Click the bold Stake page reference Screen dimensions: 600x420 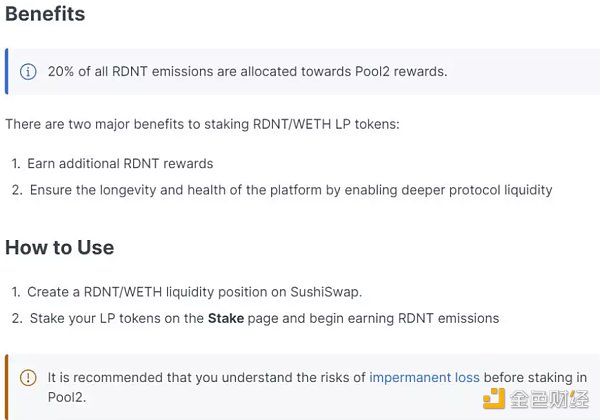click(x=226, y=318)
